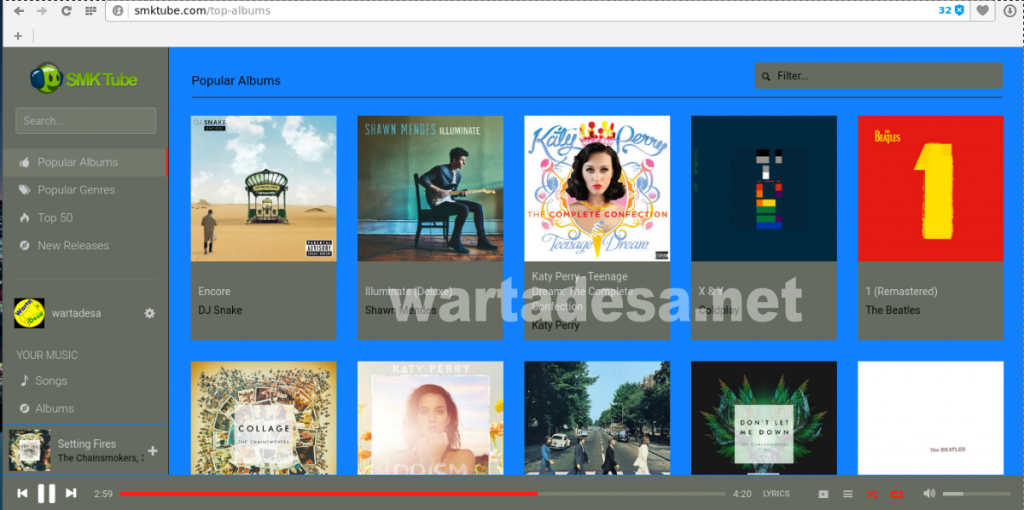Open the LYRICS panel
The image size is (1024, 510).
click(776, 494)
